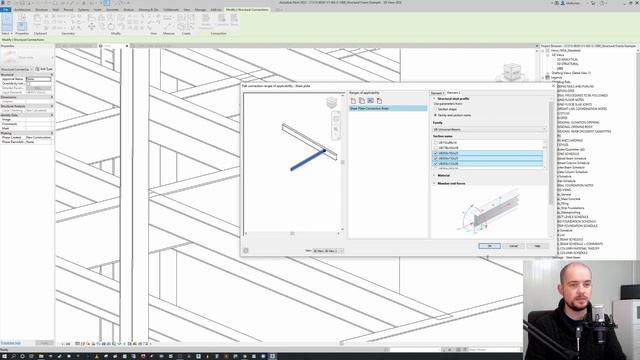Viewport: 640px width, 360px height.
Task: Uncheck the UB203x133x25 section name checkbox
Action: coord(436,158)
